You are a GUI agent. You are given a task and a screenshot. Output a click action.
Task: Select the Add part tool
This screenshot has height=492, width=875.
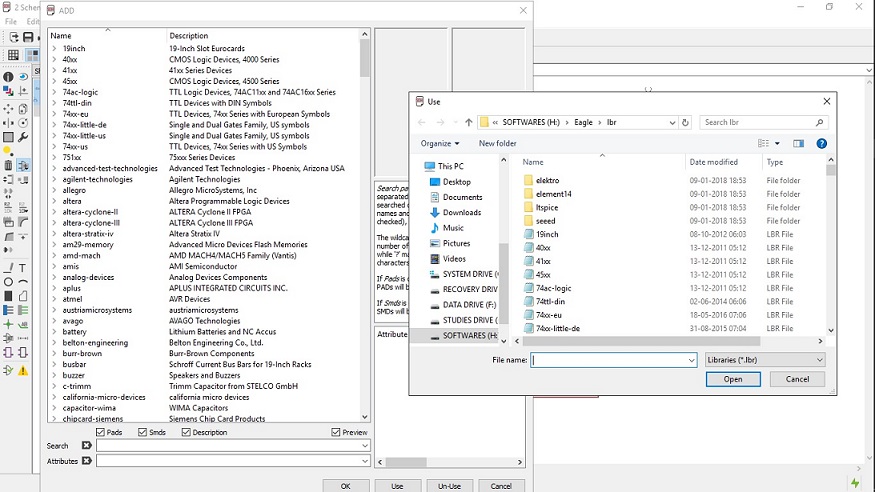pos(23,165)
